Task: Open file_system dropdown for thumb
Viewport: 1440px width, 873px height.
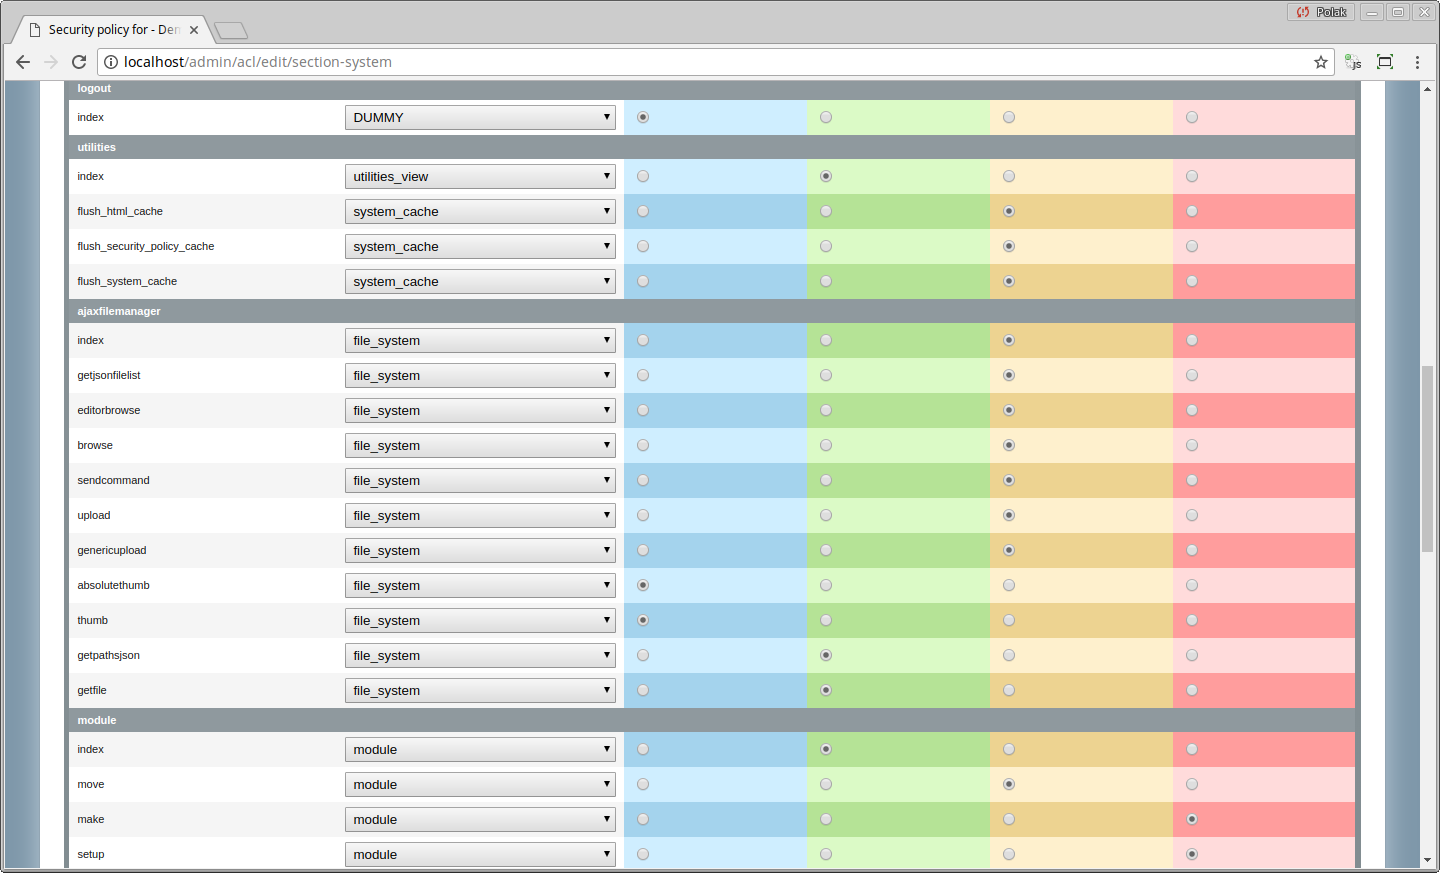Action: (x=480, y=620)
